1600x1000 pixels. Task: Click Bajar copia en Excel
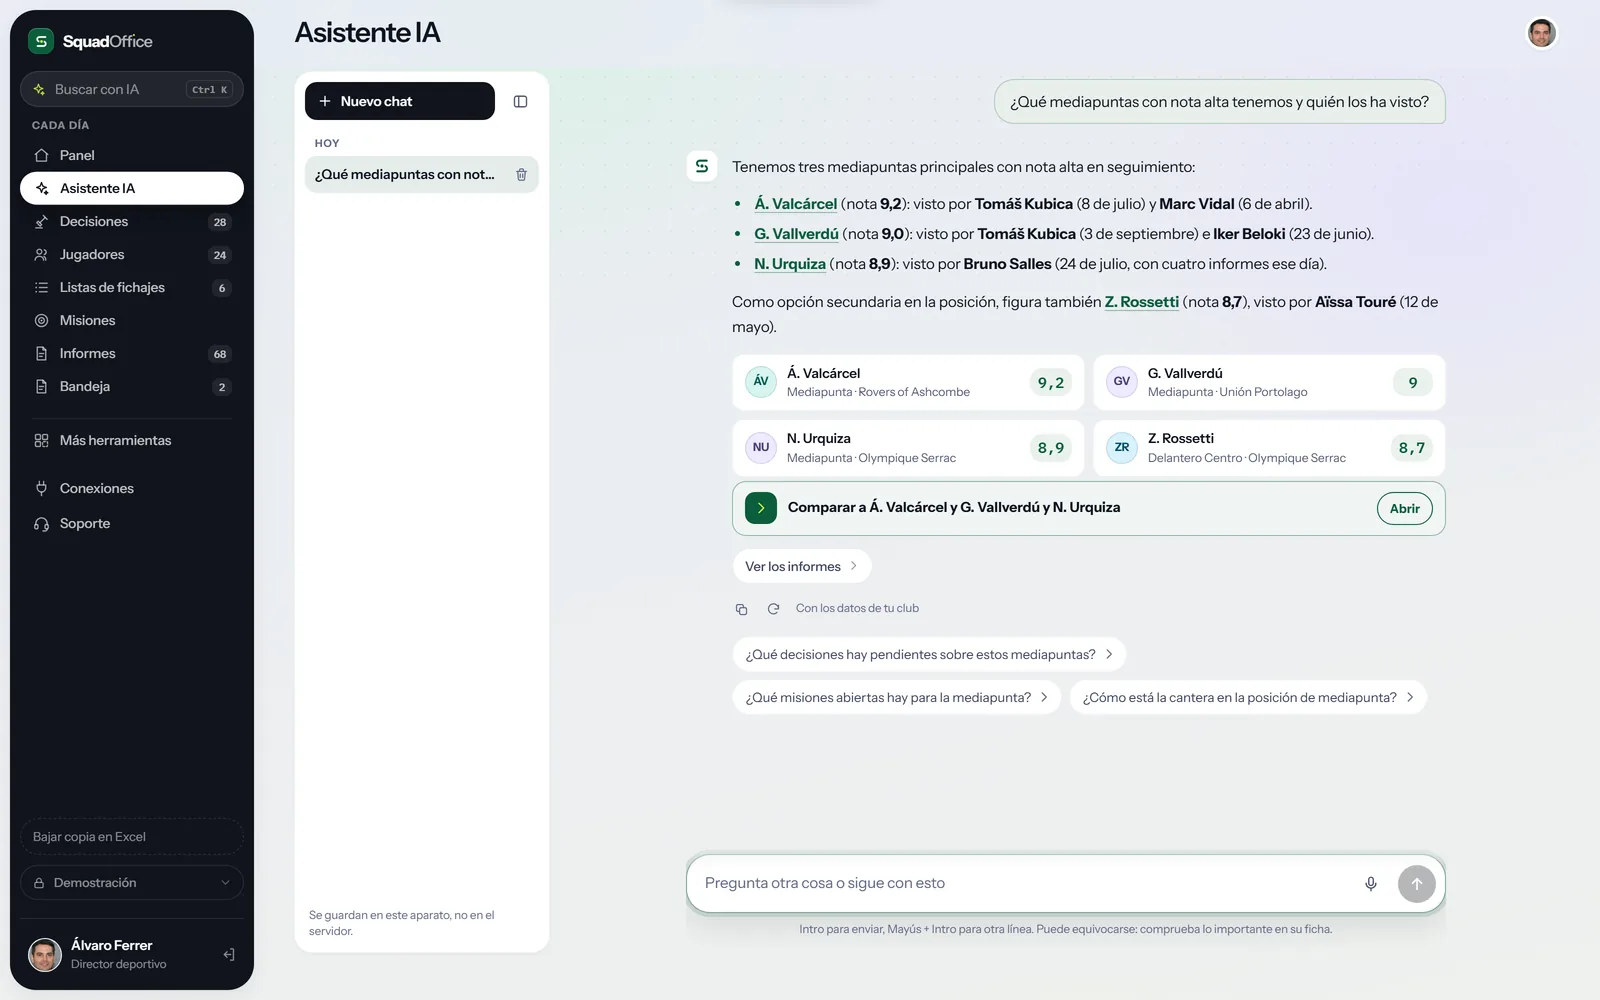click(132, 837)
